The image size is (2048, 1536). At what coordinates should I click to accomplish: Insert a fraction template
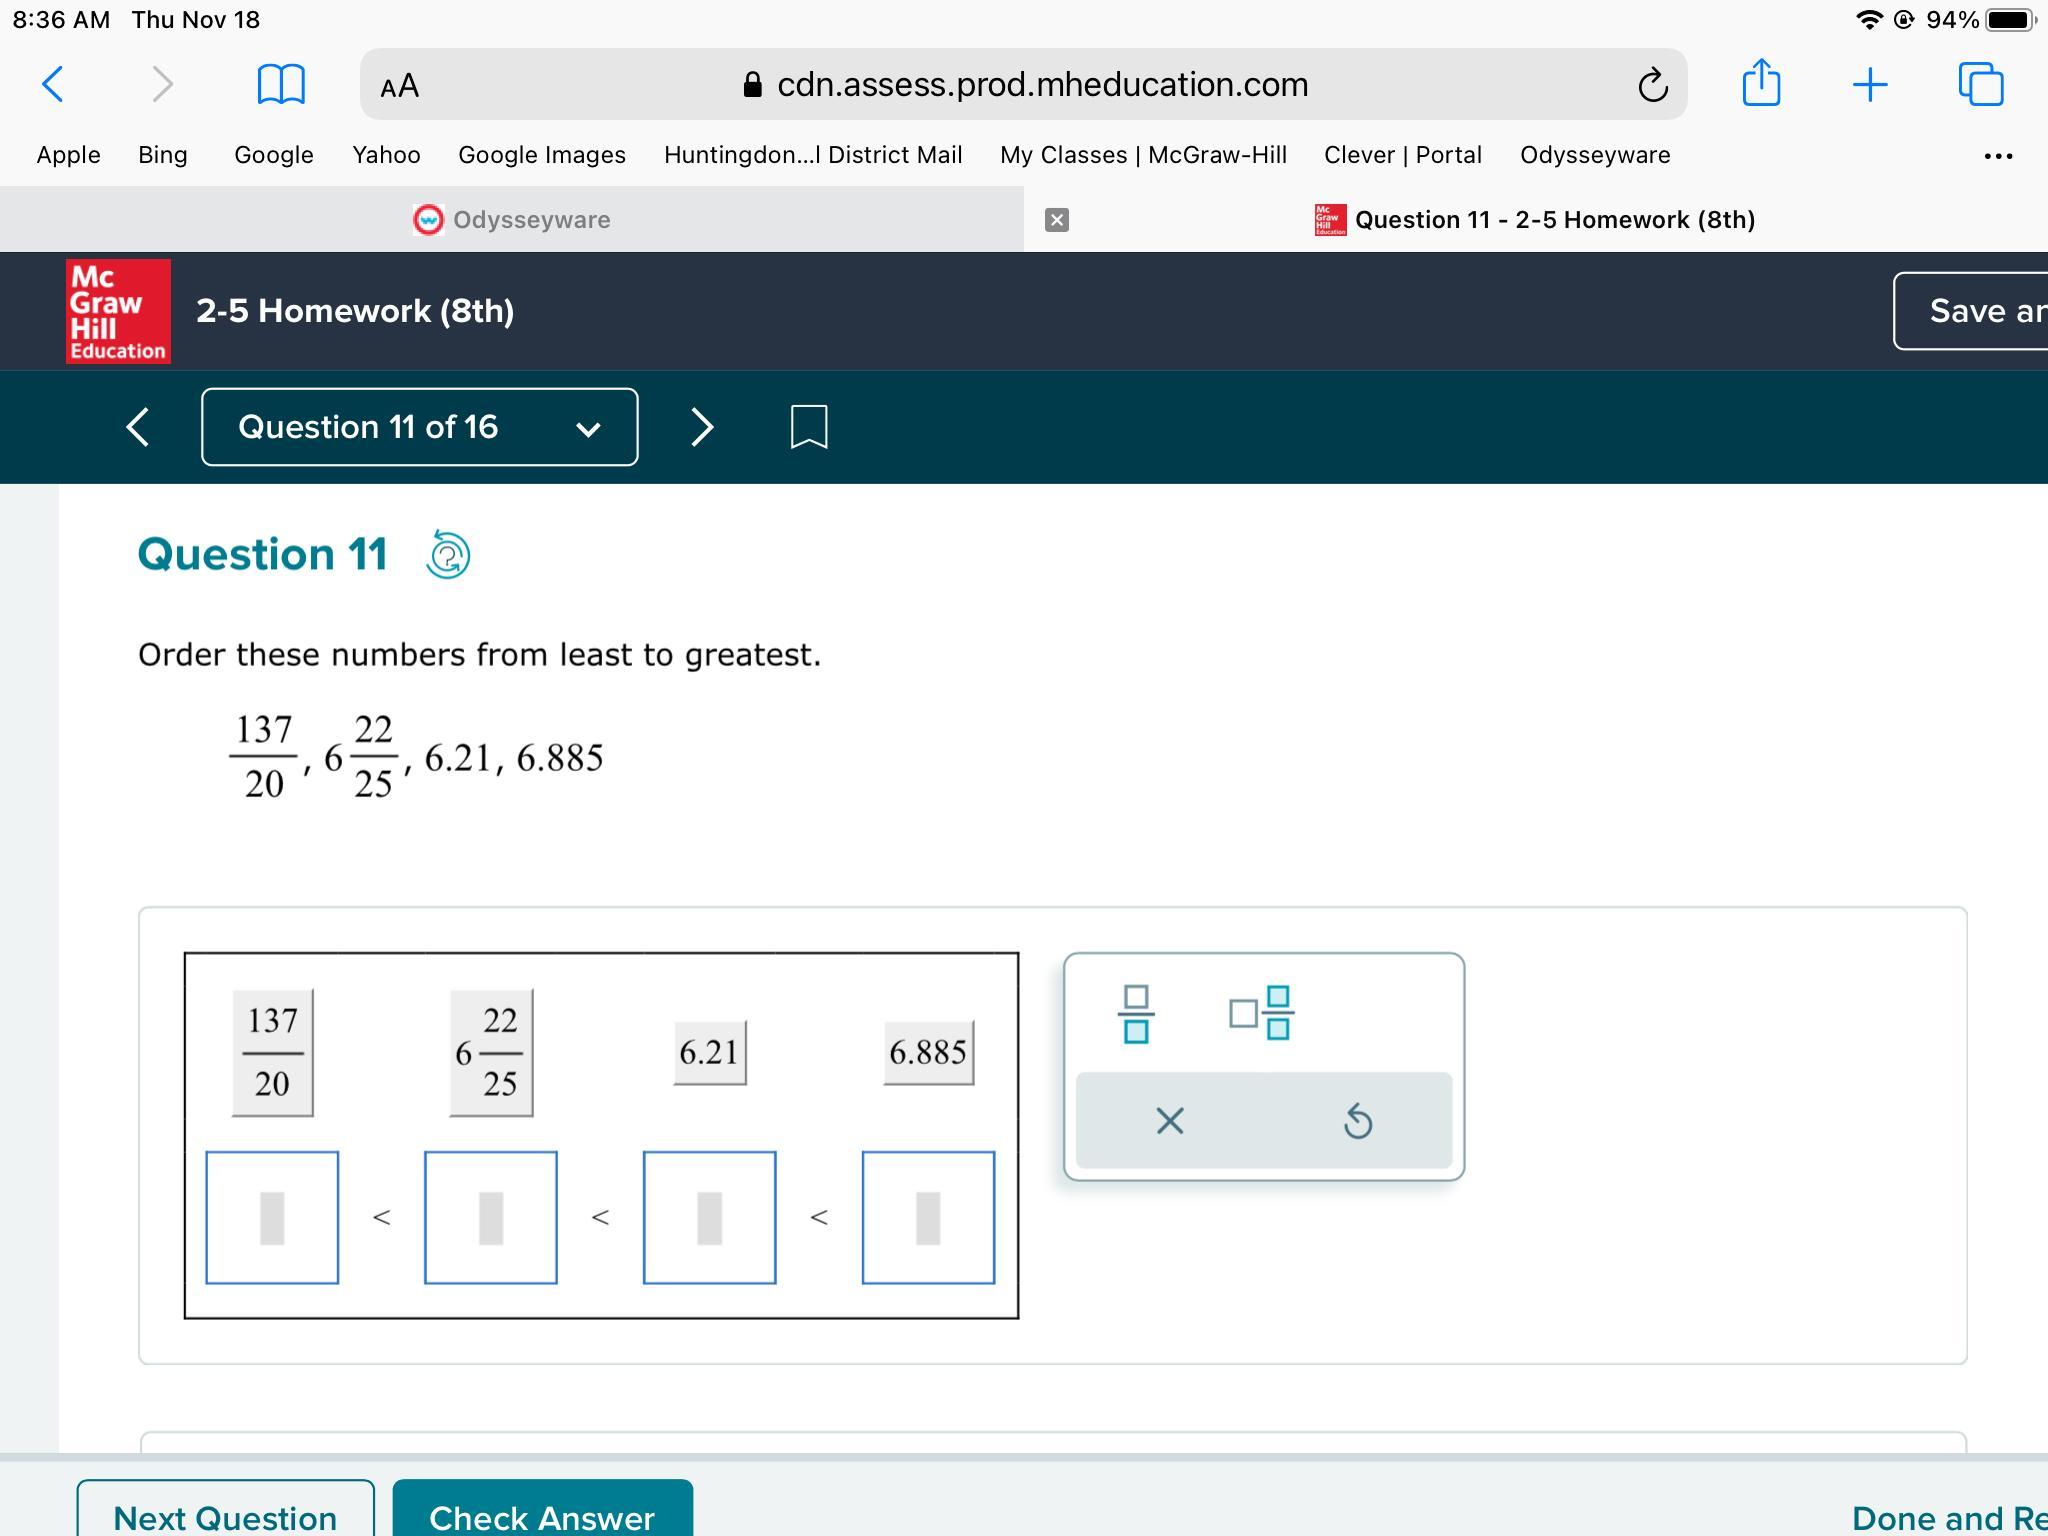(1135, 1013)
